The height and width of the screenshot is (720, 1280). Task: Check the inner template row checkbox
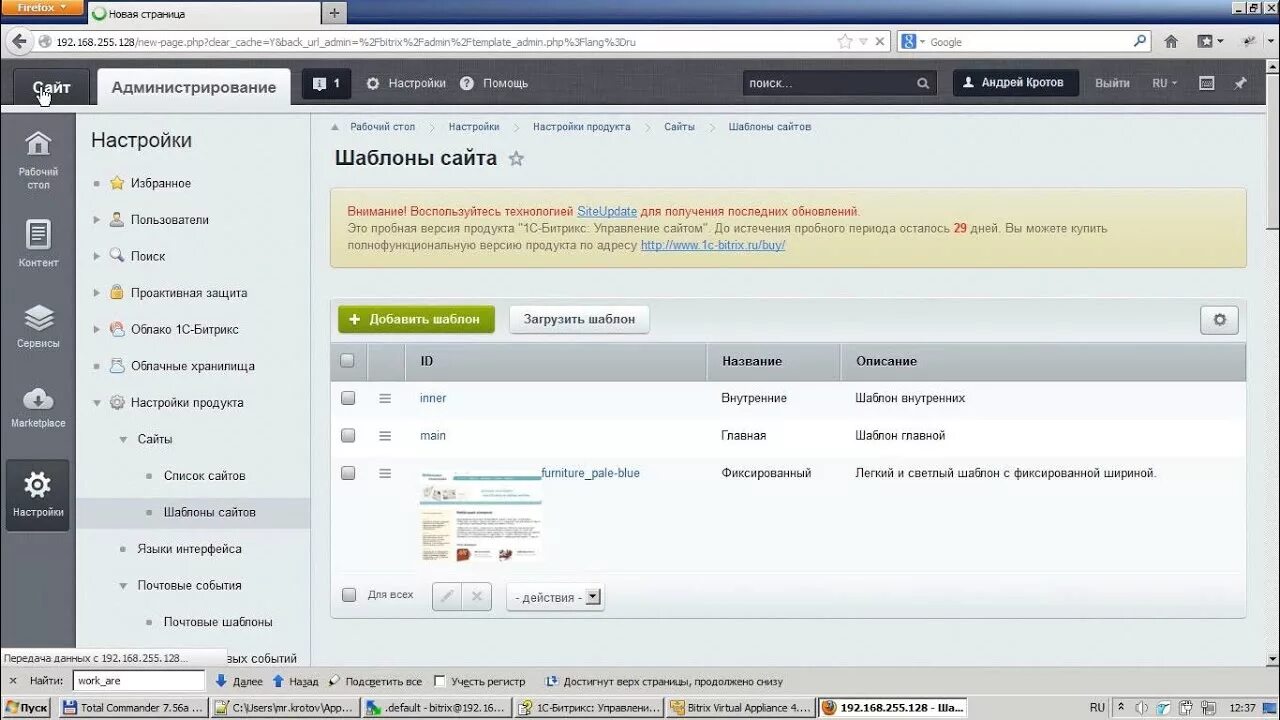click(x=348, y=398)
